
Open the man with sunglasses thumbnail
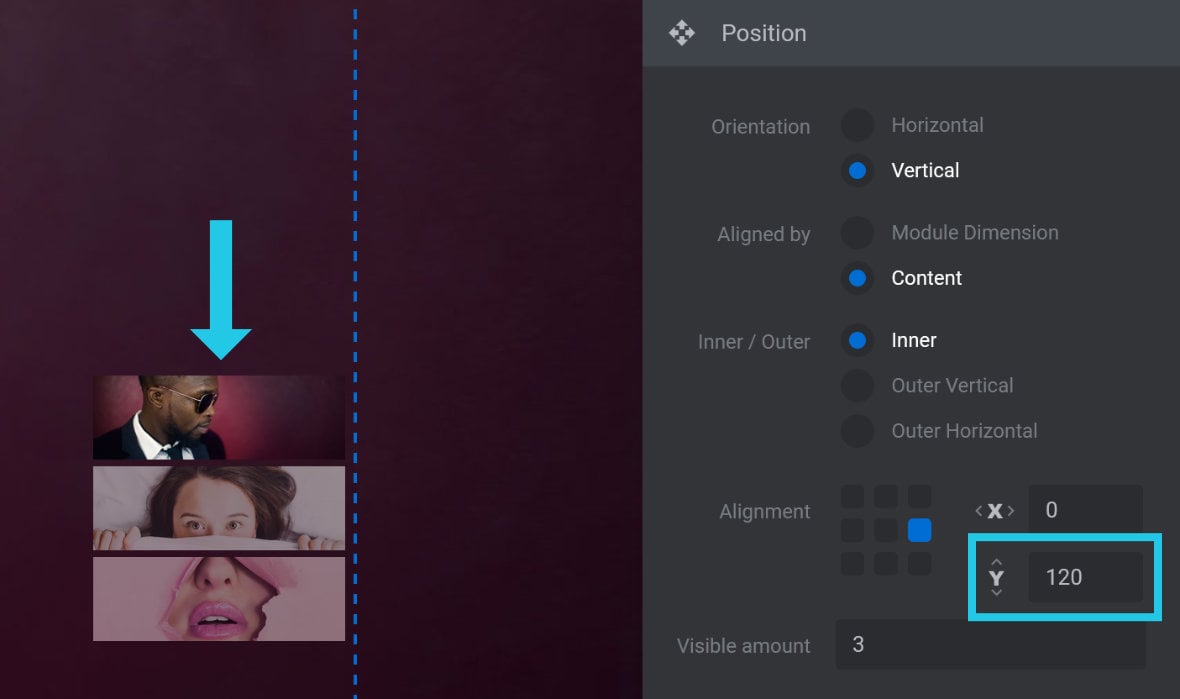(219, 418)
